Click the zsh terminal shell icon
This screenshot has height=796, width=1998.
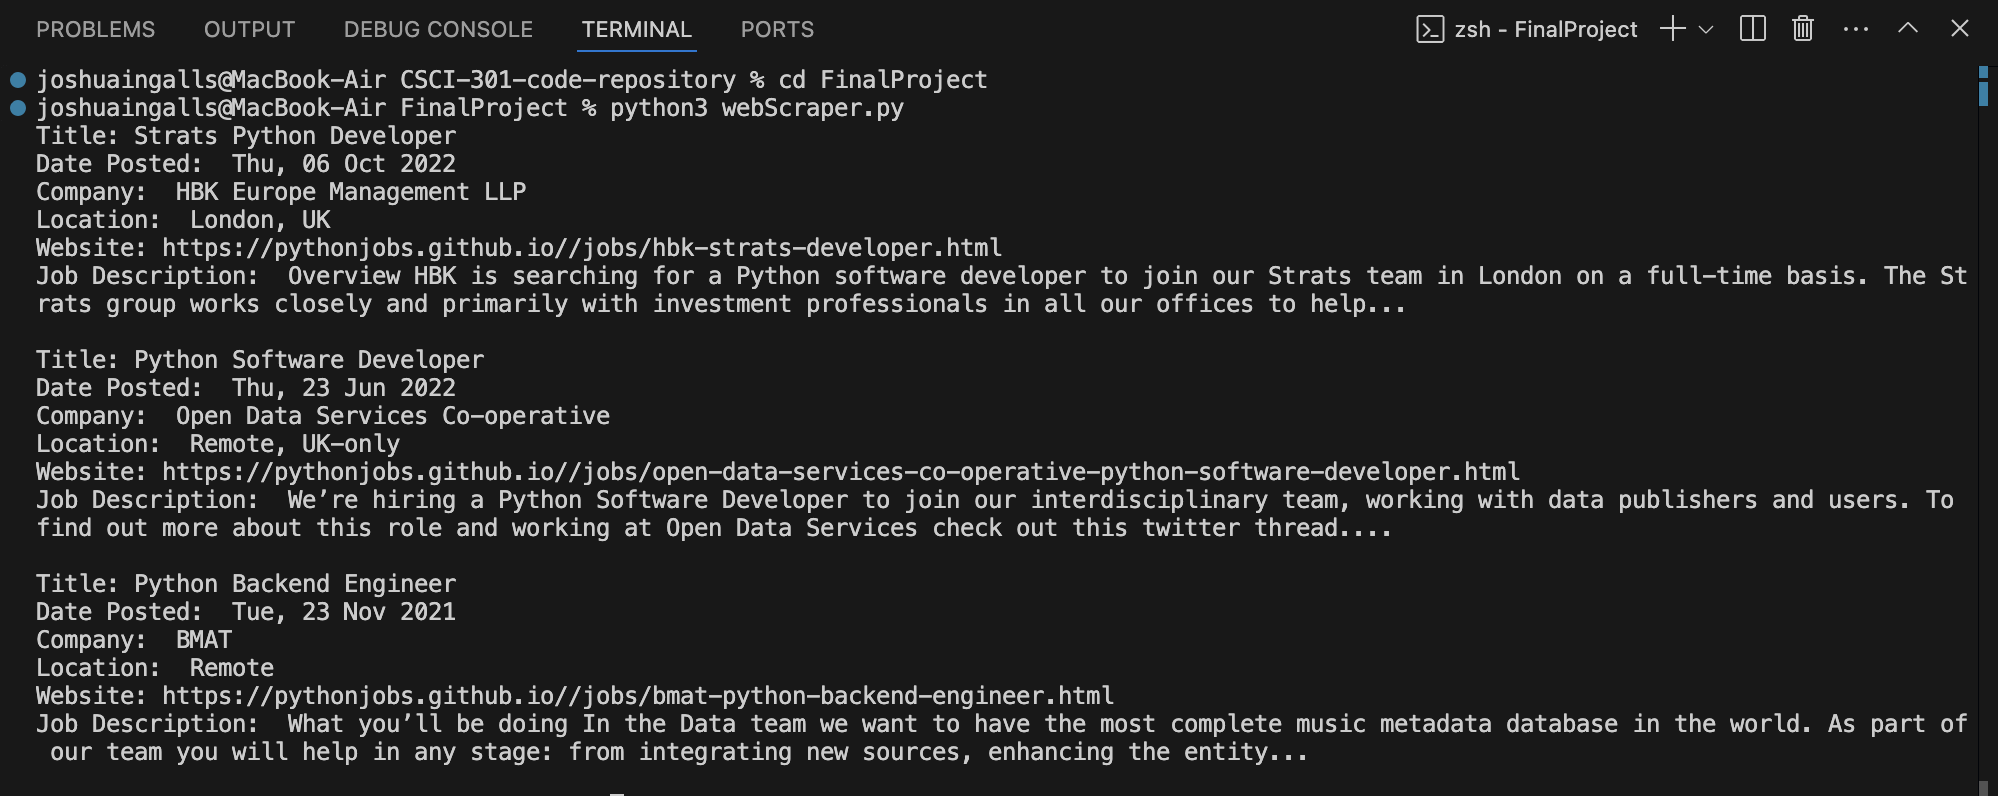(x=1430, y=30)
